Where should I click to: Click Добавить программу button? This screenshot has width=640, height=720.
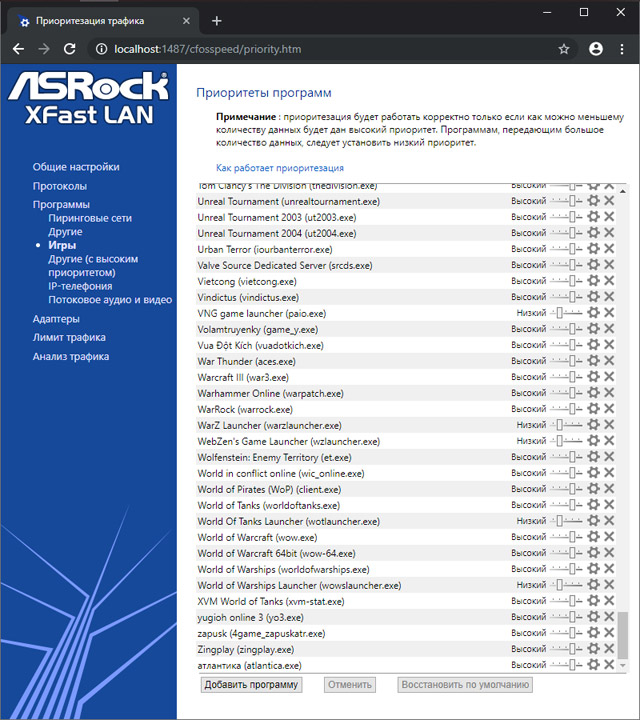pyautogui.click(x=251, y=685)
